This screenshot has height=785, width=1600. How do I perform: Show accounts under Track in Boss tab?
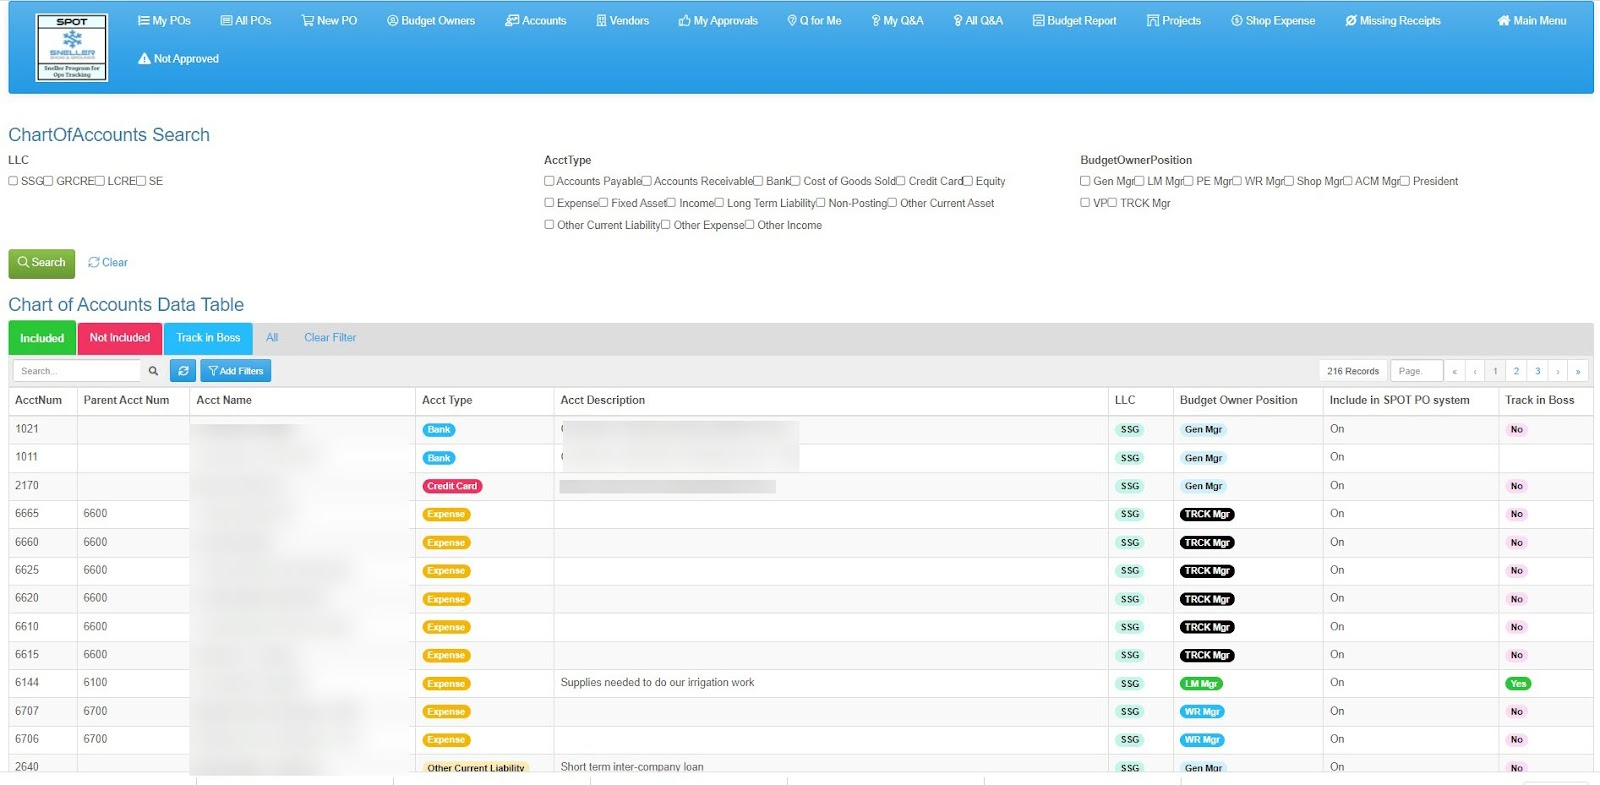pyautogui.click(x=208, y=338)
